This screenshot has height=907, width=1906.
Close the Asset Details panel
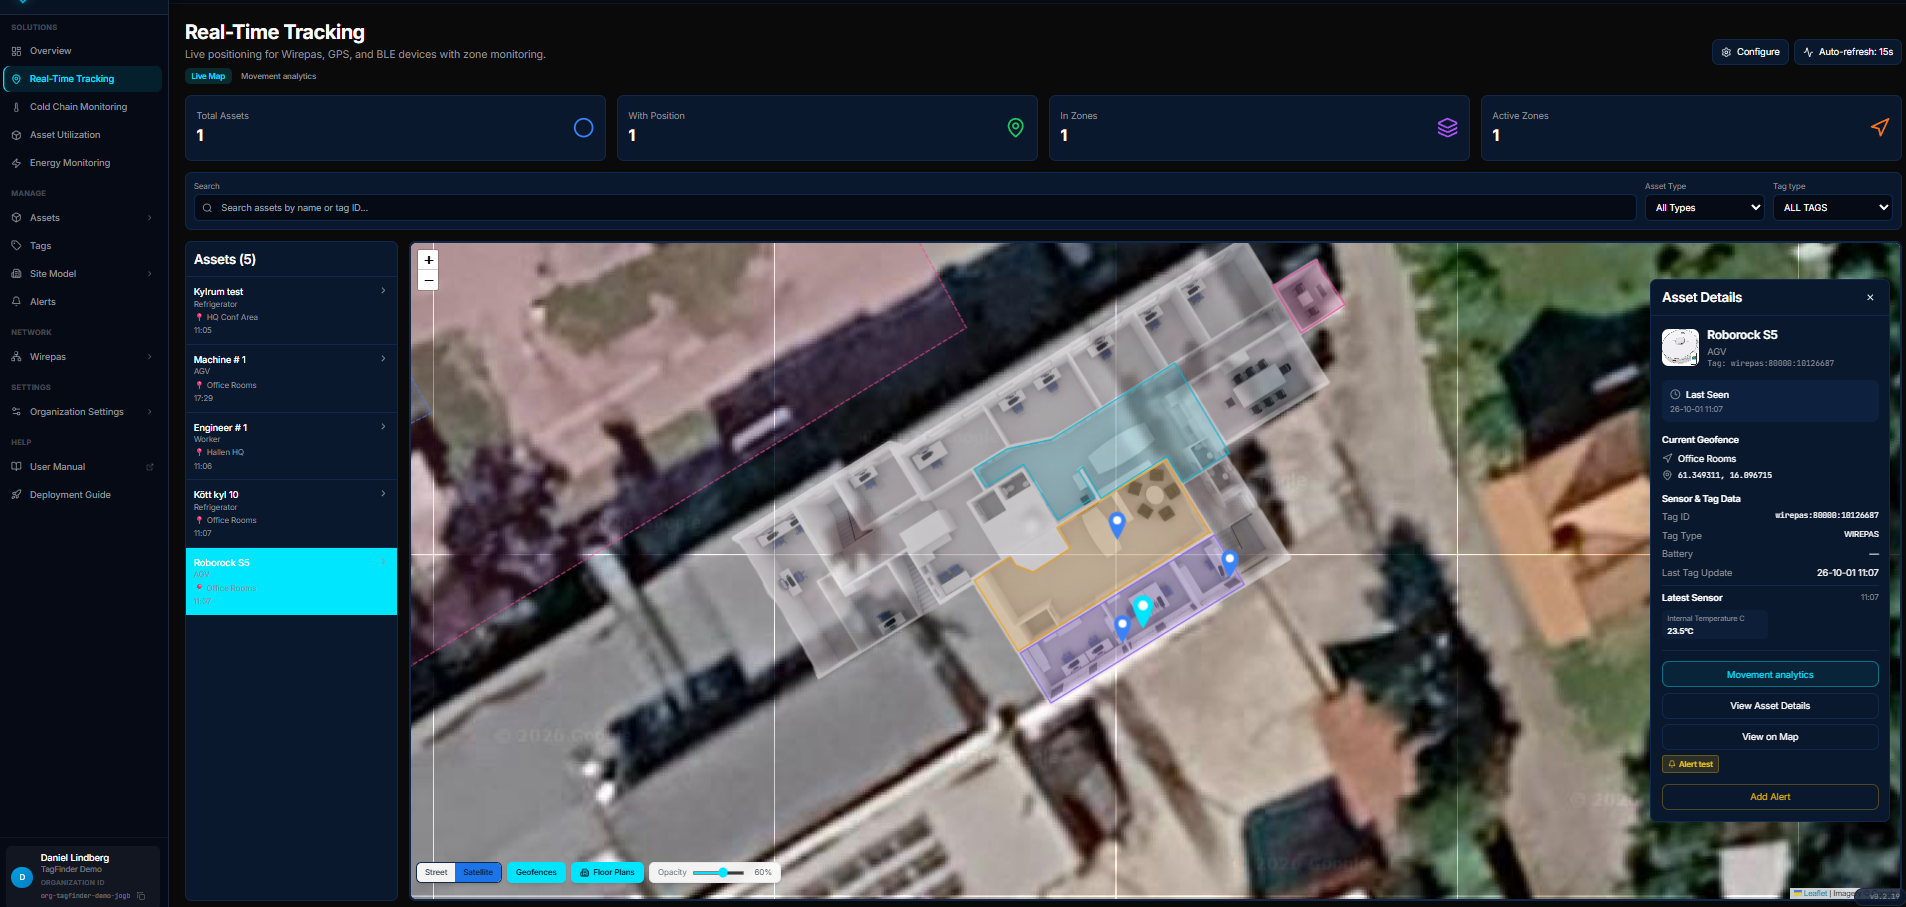[x=1870, y=298]
